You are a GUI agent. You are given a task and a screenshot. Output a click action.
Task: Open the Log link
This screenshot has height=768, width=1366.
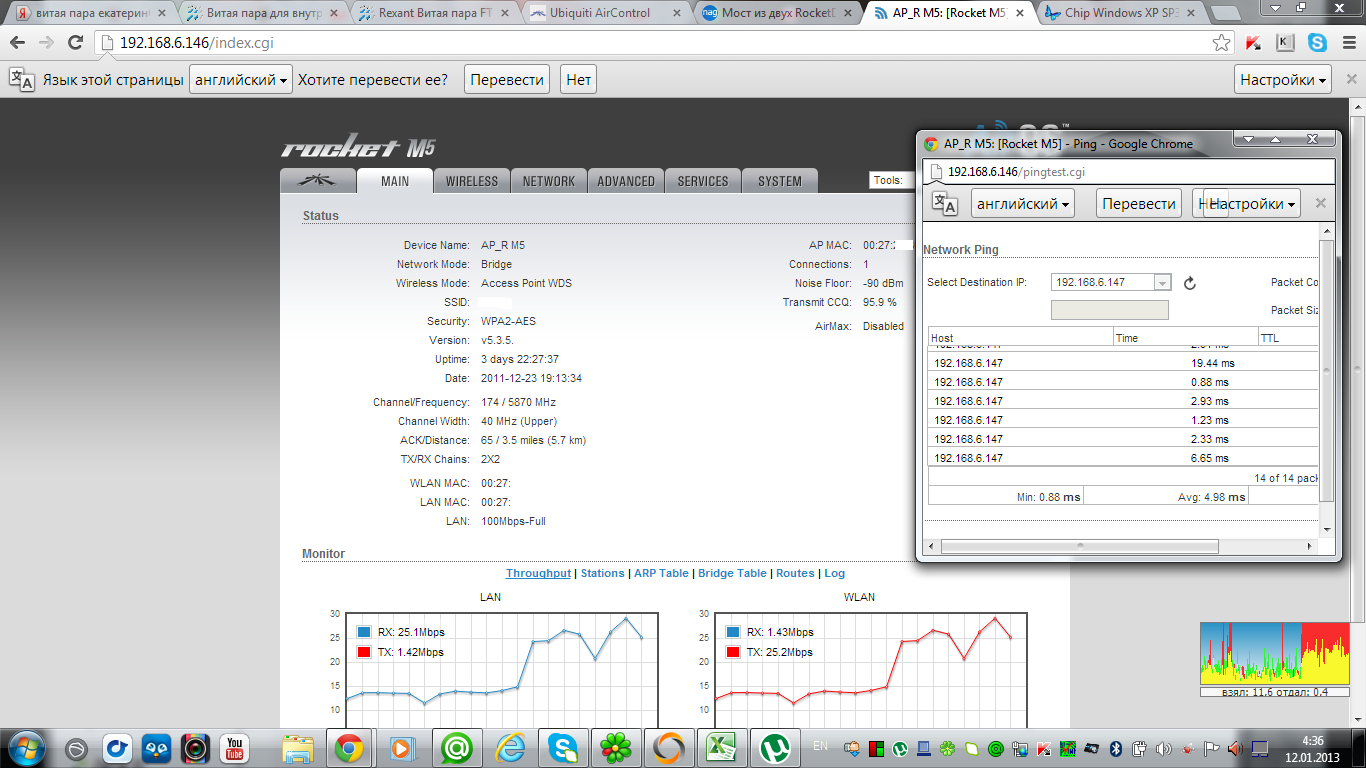834,573
